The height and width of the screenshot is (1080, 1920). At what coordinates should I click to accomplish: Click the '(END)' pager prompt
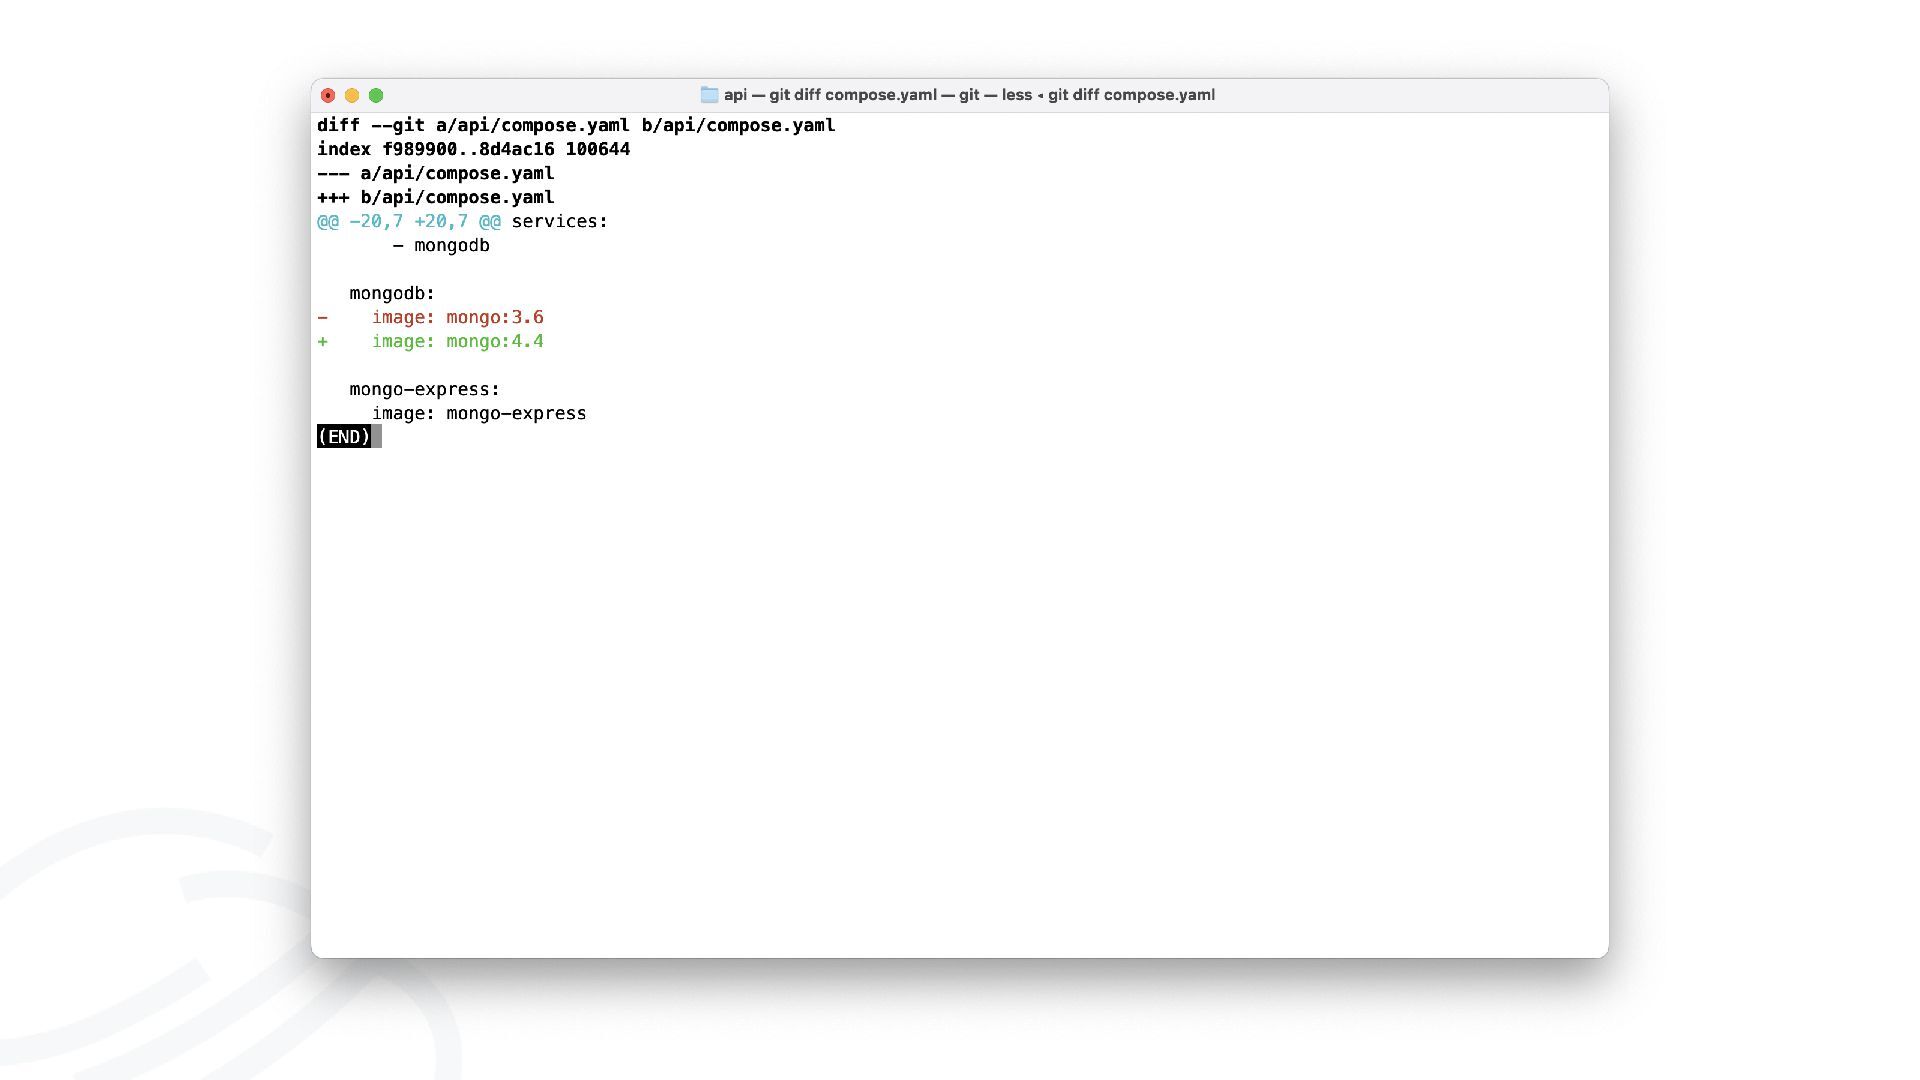344,437
